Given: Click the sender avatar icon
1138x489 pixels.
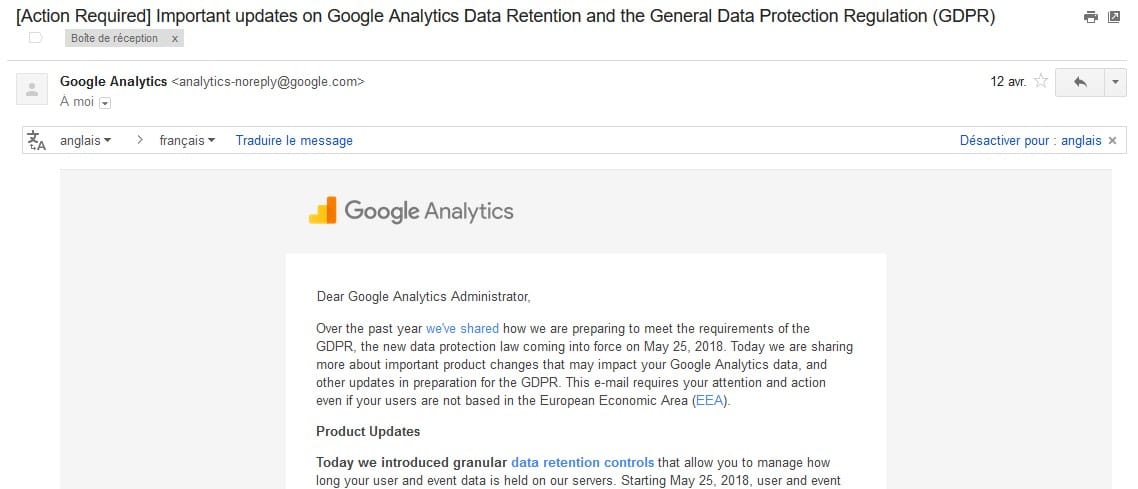Looking at the screenshot, I should [x=32, y=89].
